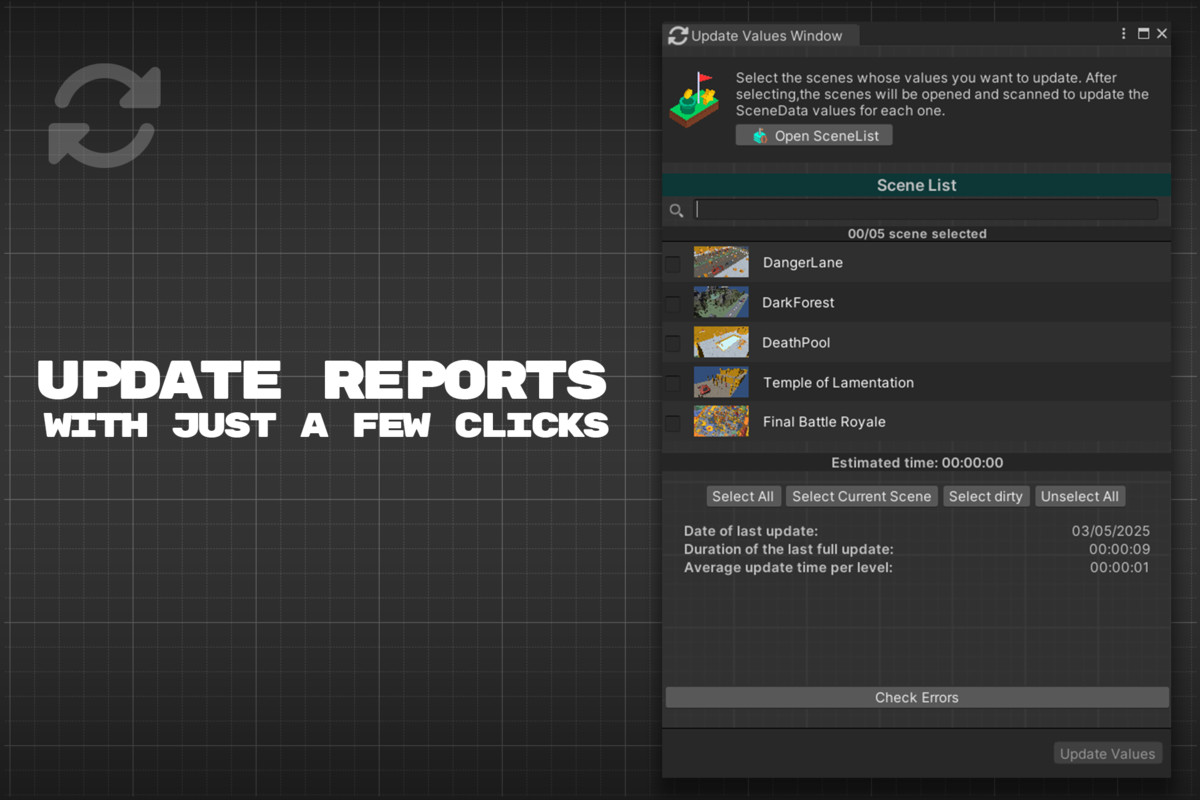Open the three-dot window options menu
The width and height of the screenshot is (1200, 800).
[x=1125, y=34]
